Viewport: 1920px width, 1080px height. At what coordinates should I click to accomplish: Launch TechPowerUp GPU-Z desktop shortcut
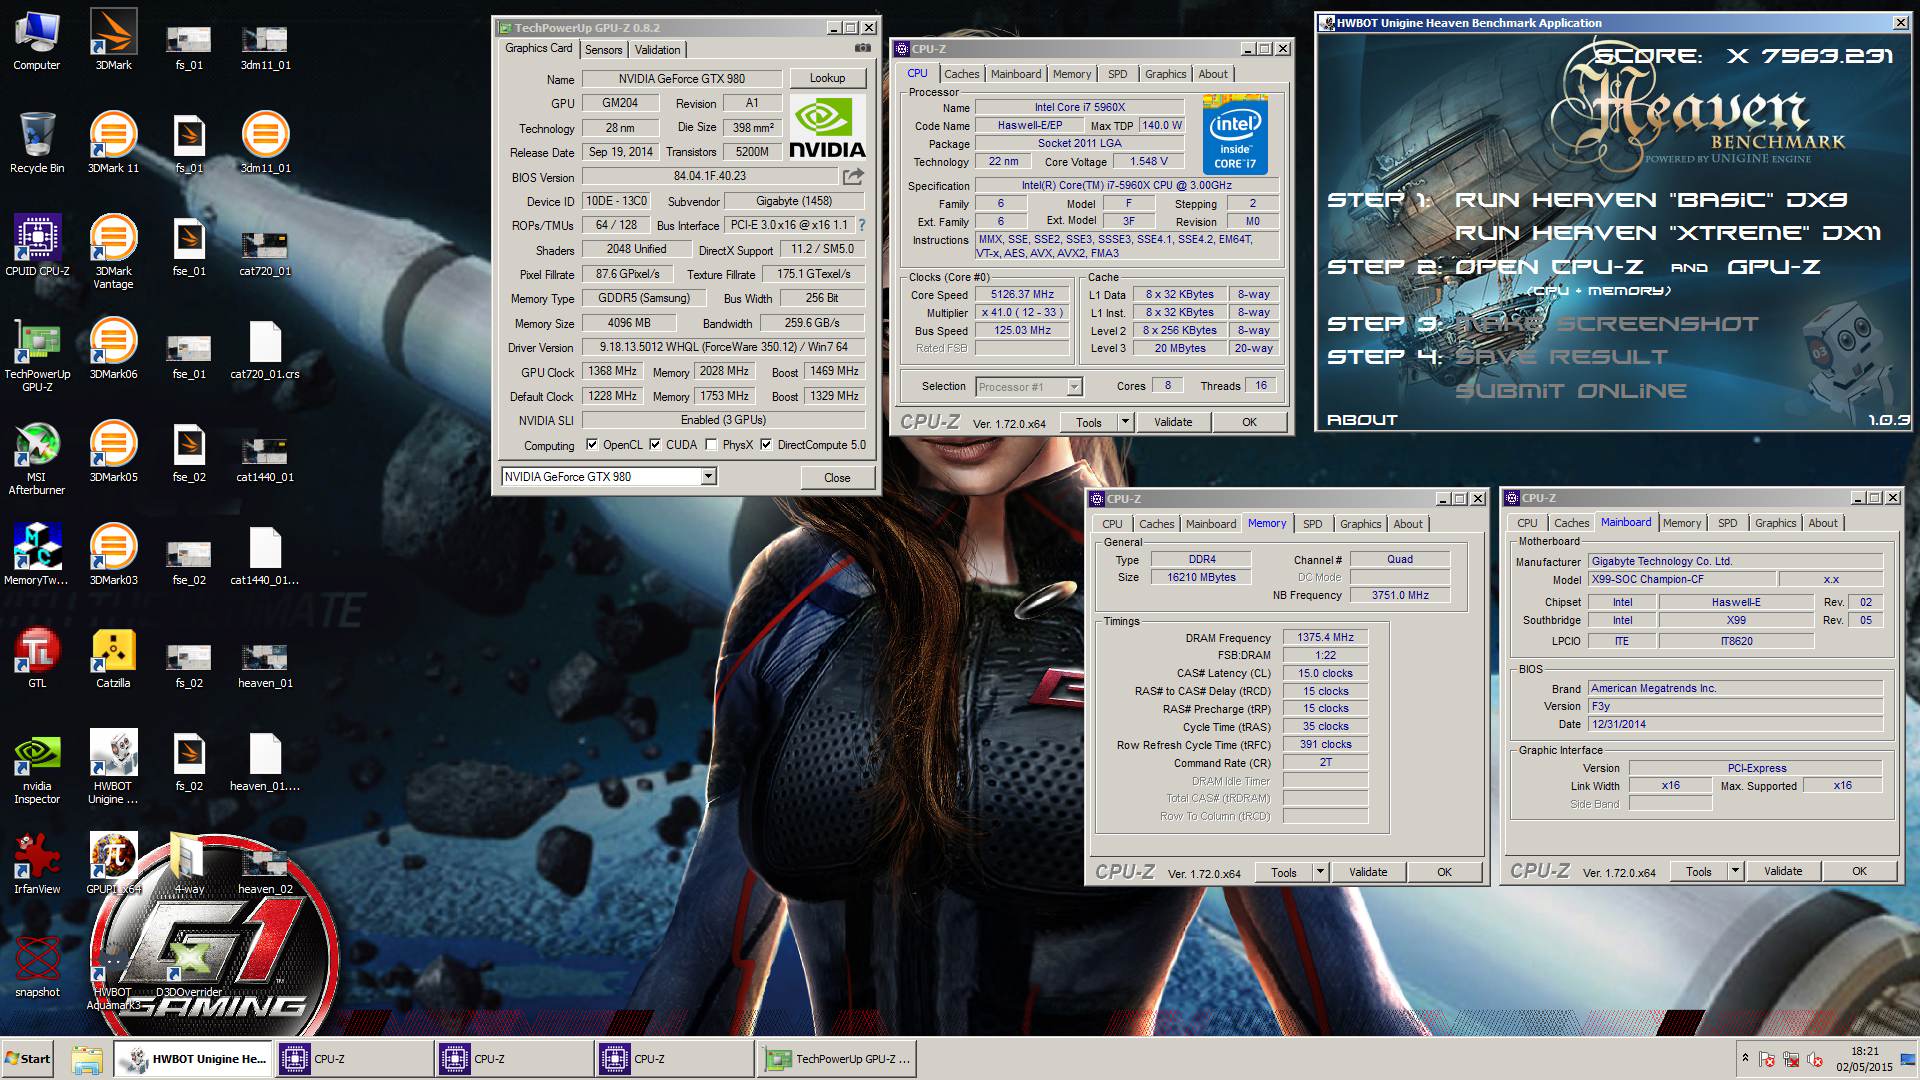tap(37, 355)
